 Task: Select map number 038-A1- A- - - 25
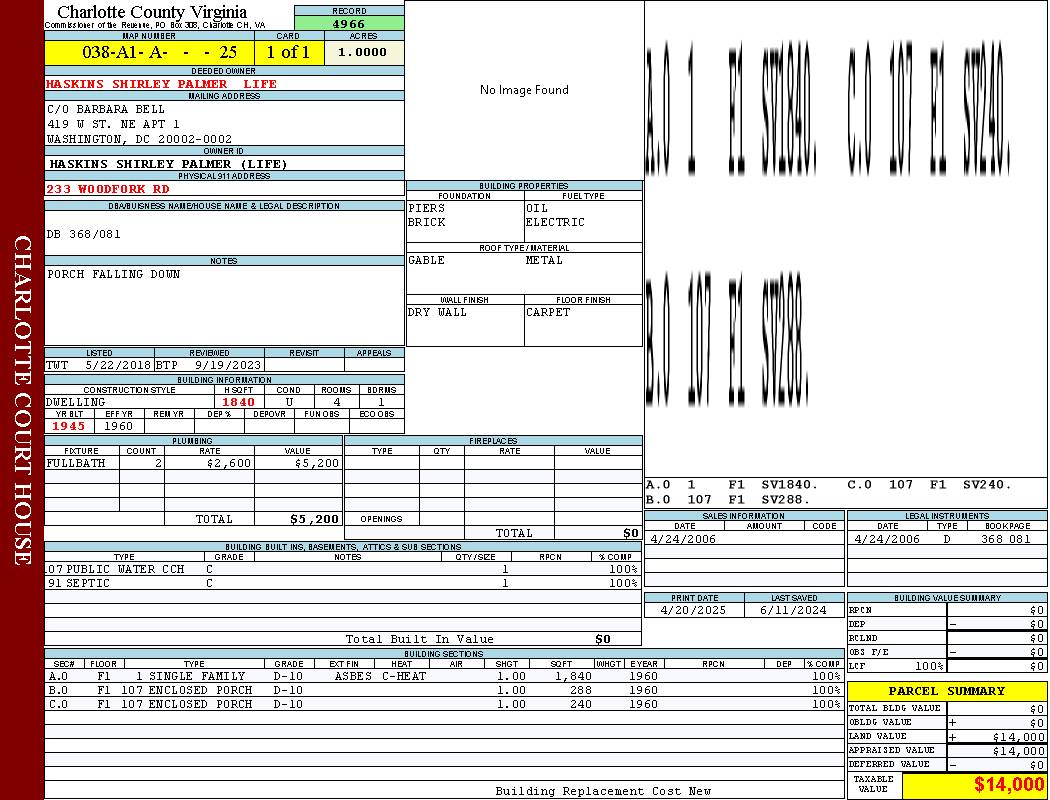point(159,52)
